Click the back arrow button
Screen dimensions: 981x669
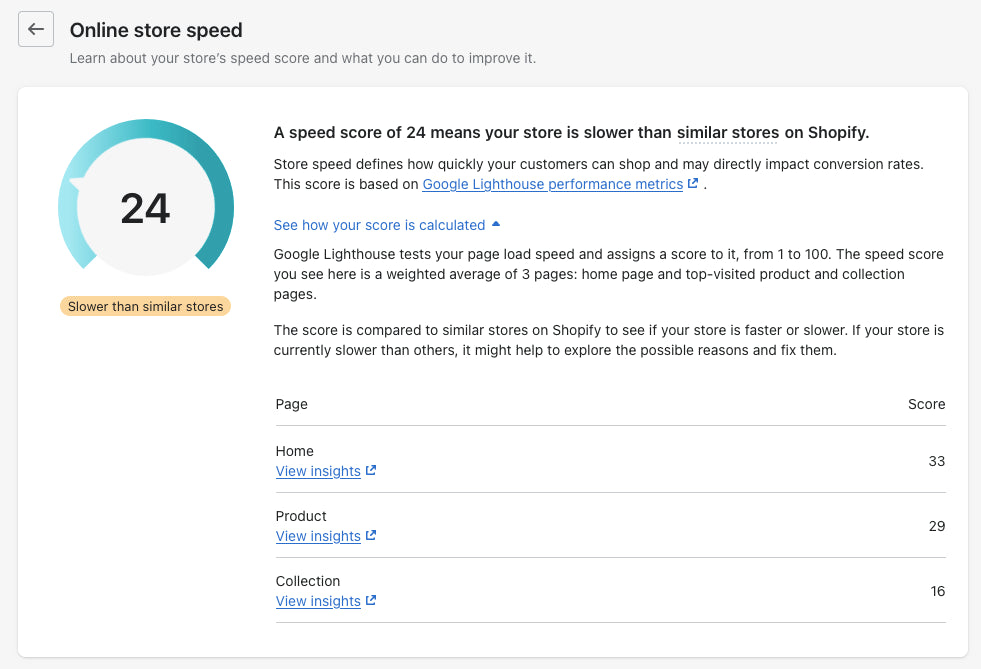[x=36, y=30]
